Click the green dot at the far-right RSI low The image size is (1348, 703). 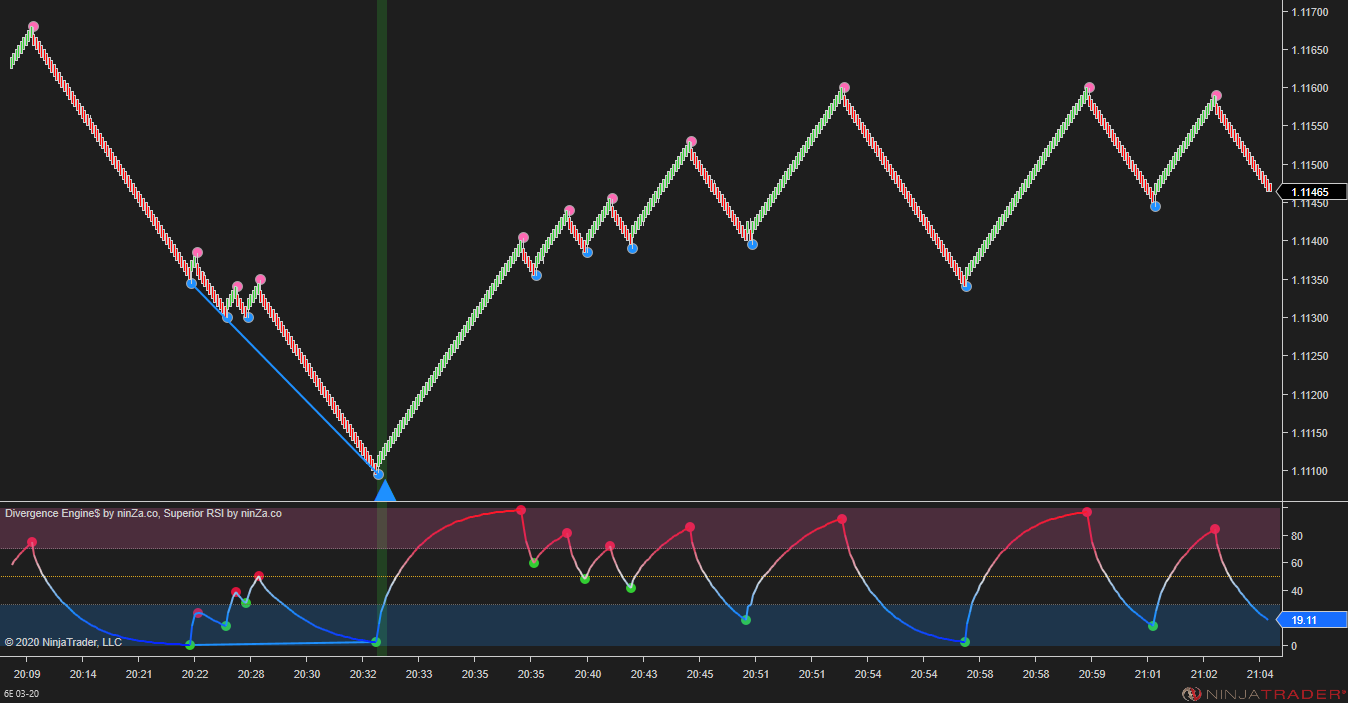coord(1152,626)
